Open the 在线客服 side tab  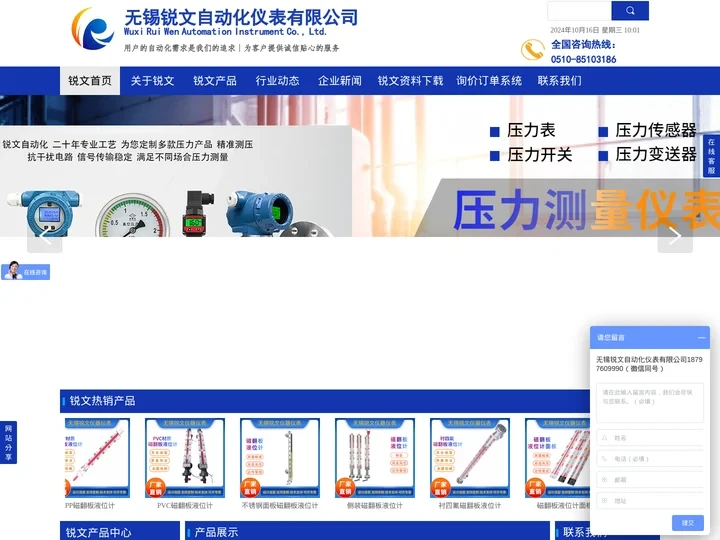[x=711, y=156]
